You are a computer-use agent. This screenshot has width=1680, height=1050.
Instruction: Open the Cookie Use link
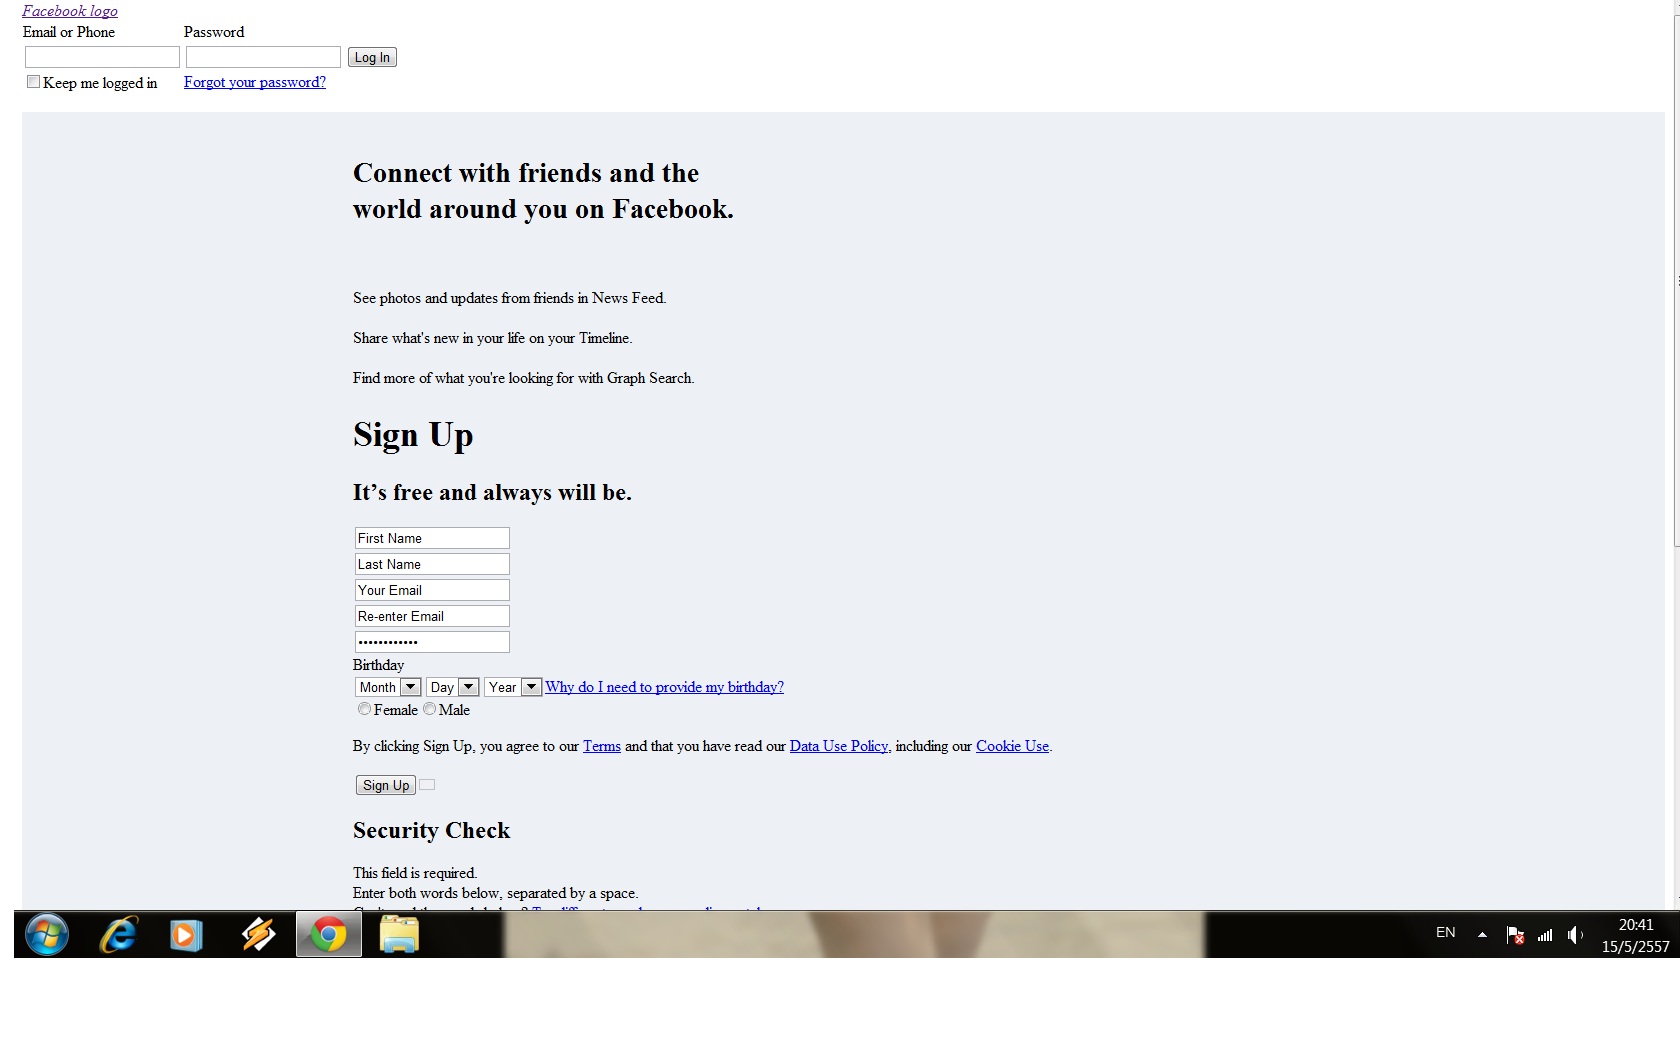tap(1012, 746)
